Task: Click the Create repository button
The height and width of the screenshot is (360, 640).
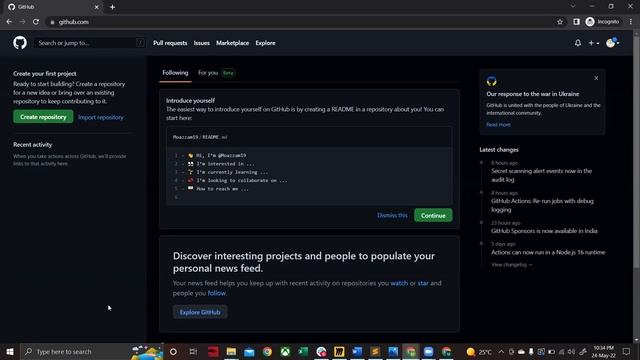Action: click(43, 117)
